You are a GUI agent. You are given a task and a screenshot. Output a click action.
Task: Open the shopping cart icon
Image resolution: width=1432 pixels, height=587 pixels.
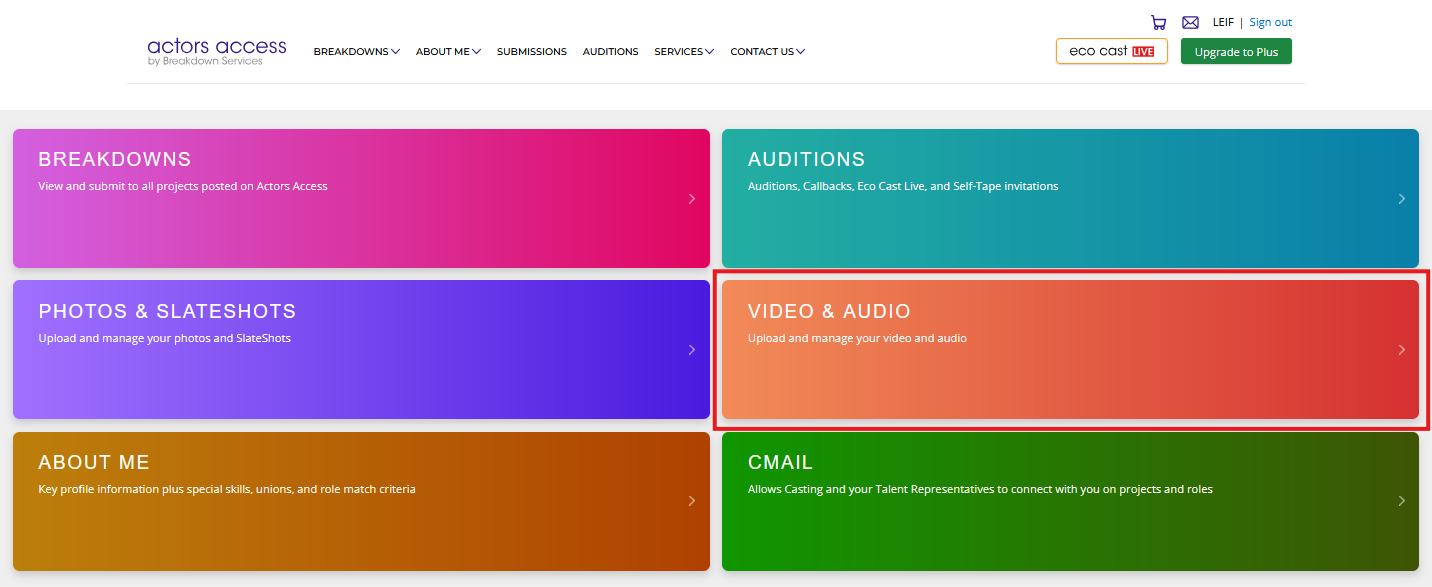pos(1158,22)
